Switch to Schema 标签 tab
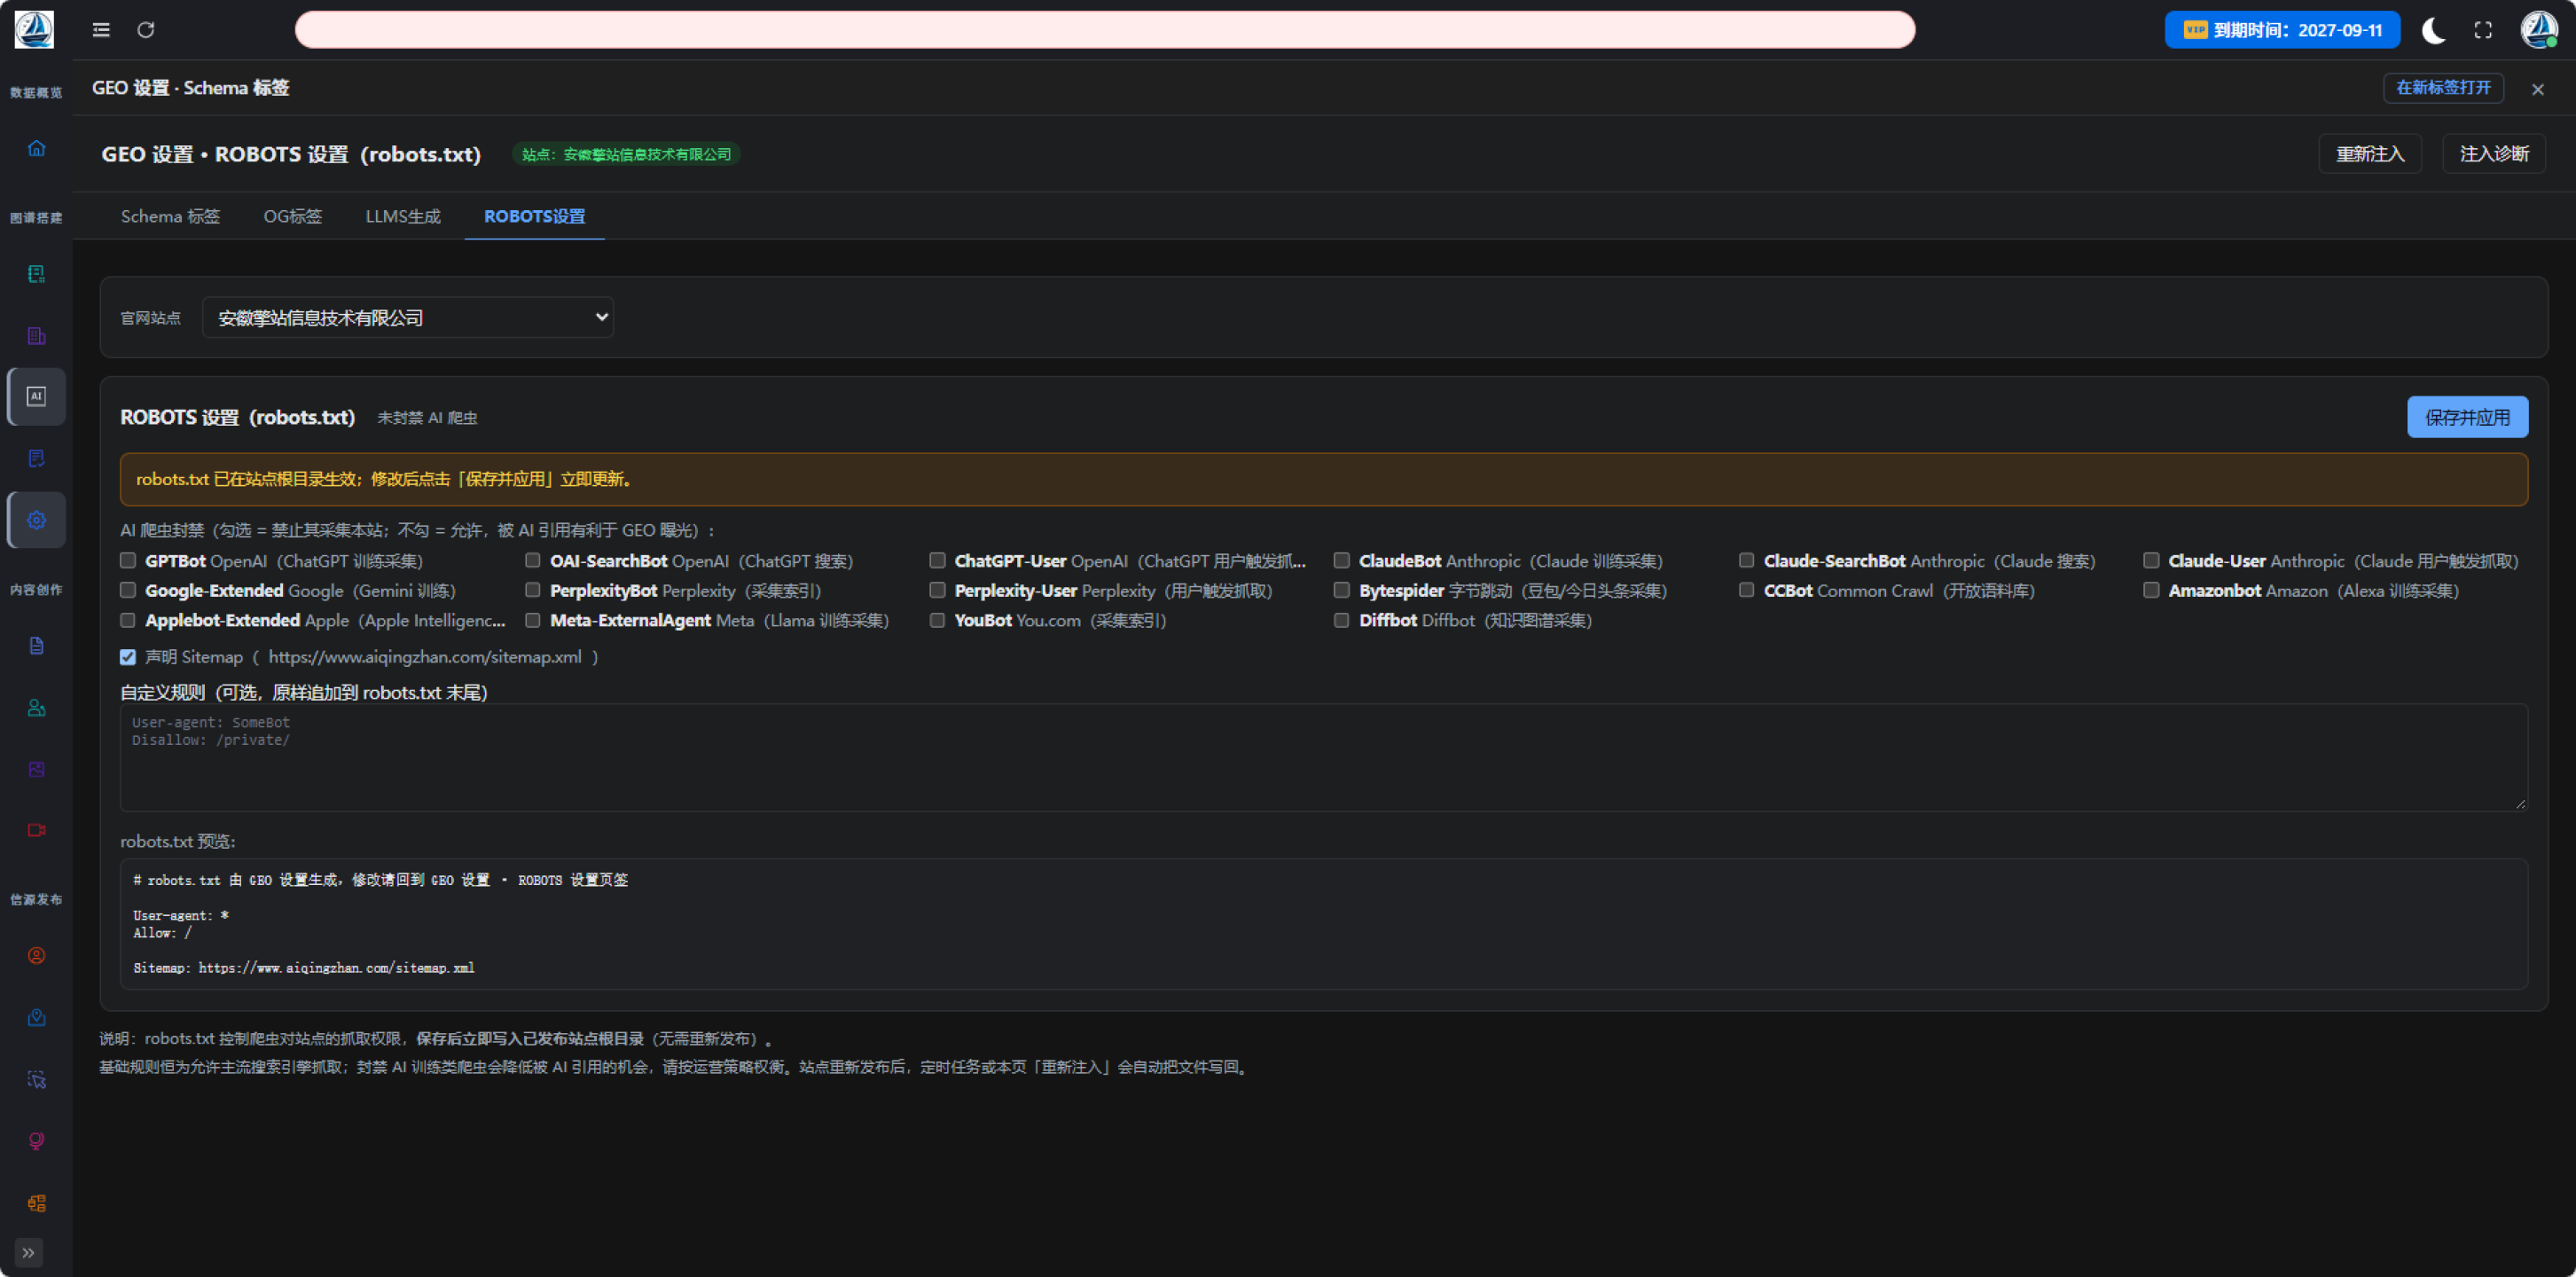The width and height of the screenshot is (2576, 1277). pyautogui.click(x=170, y=216)
